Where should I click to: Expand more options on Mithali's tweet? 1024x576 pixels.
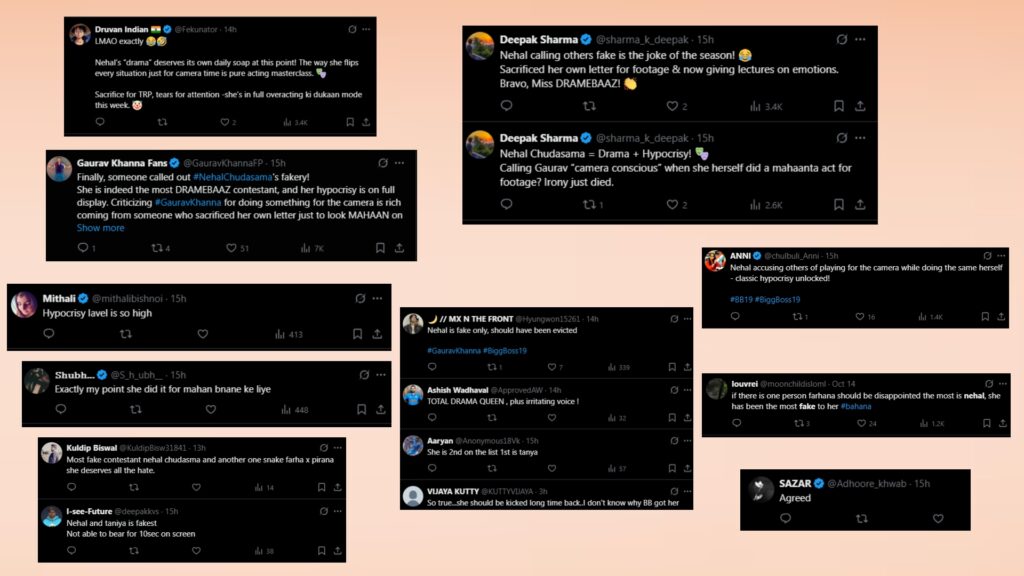[377, 298]
